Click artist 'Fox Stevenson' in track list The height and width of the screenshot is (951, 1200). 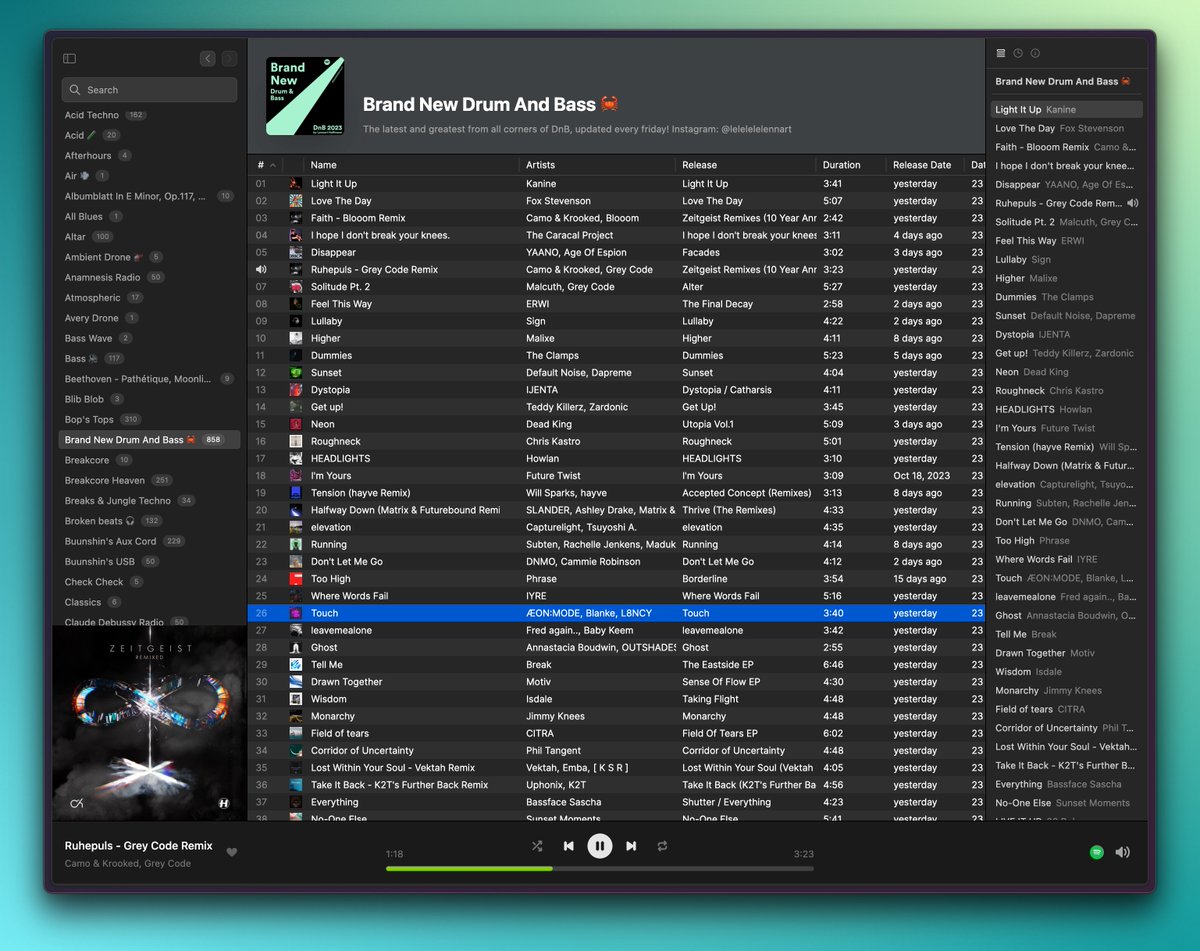pos(558,201)
